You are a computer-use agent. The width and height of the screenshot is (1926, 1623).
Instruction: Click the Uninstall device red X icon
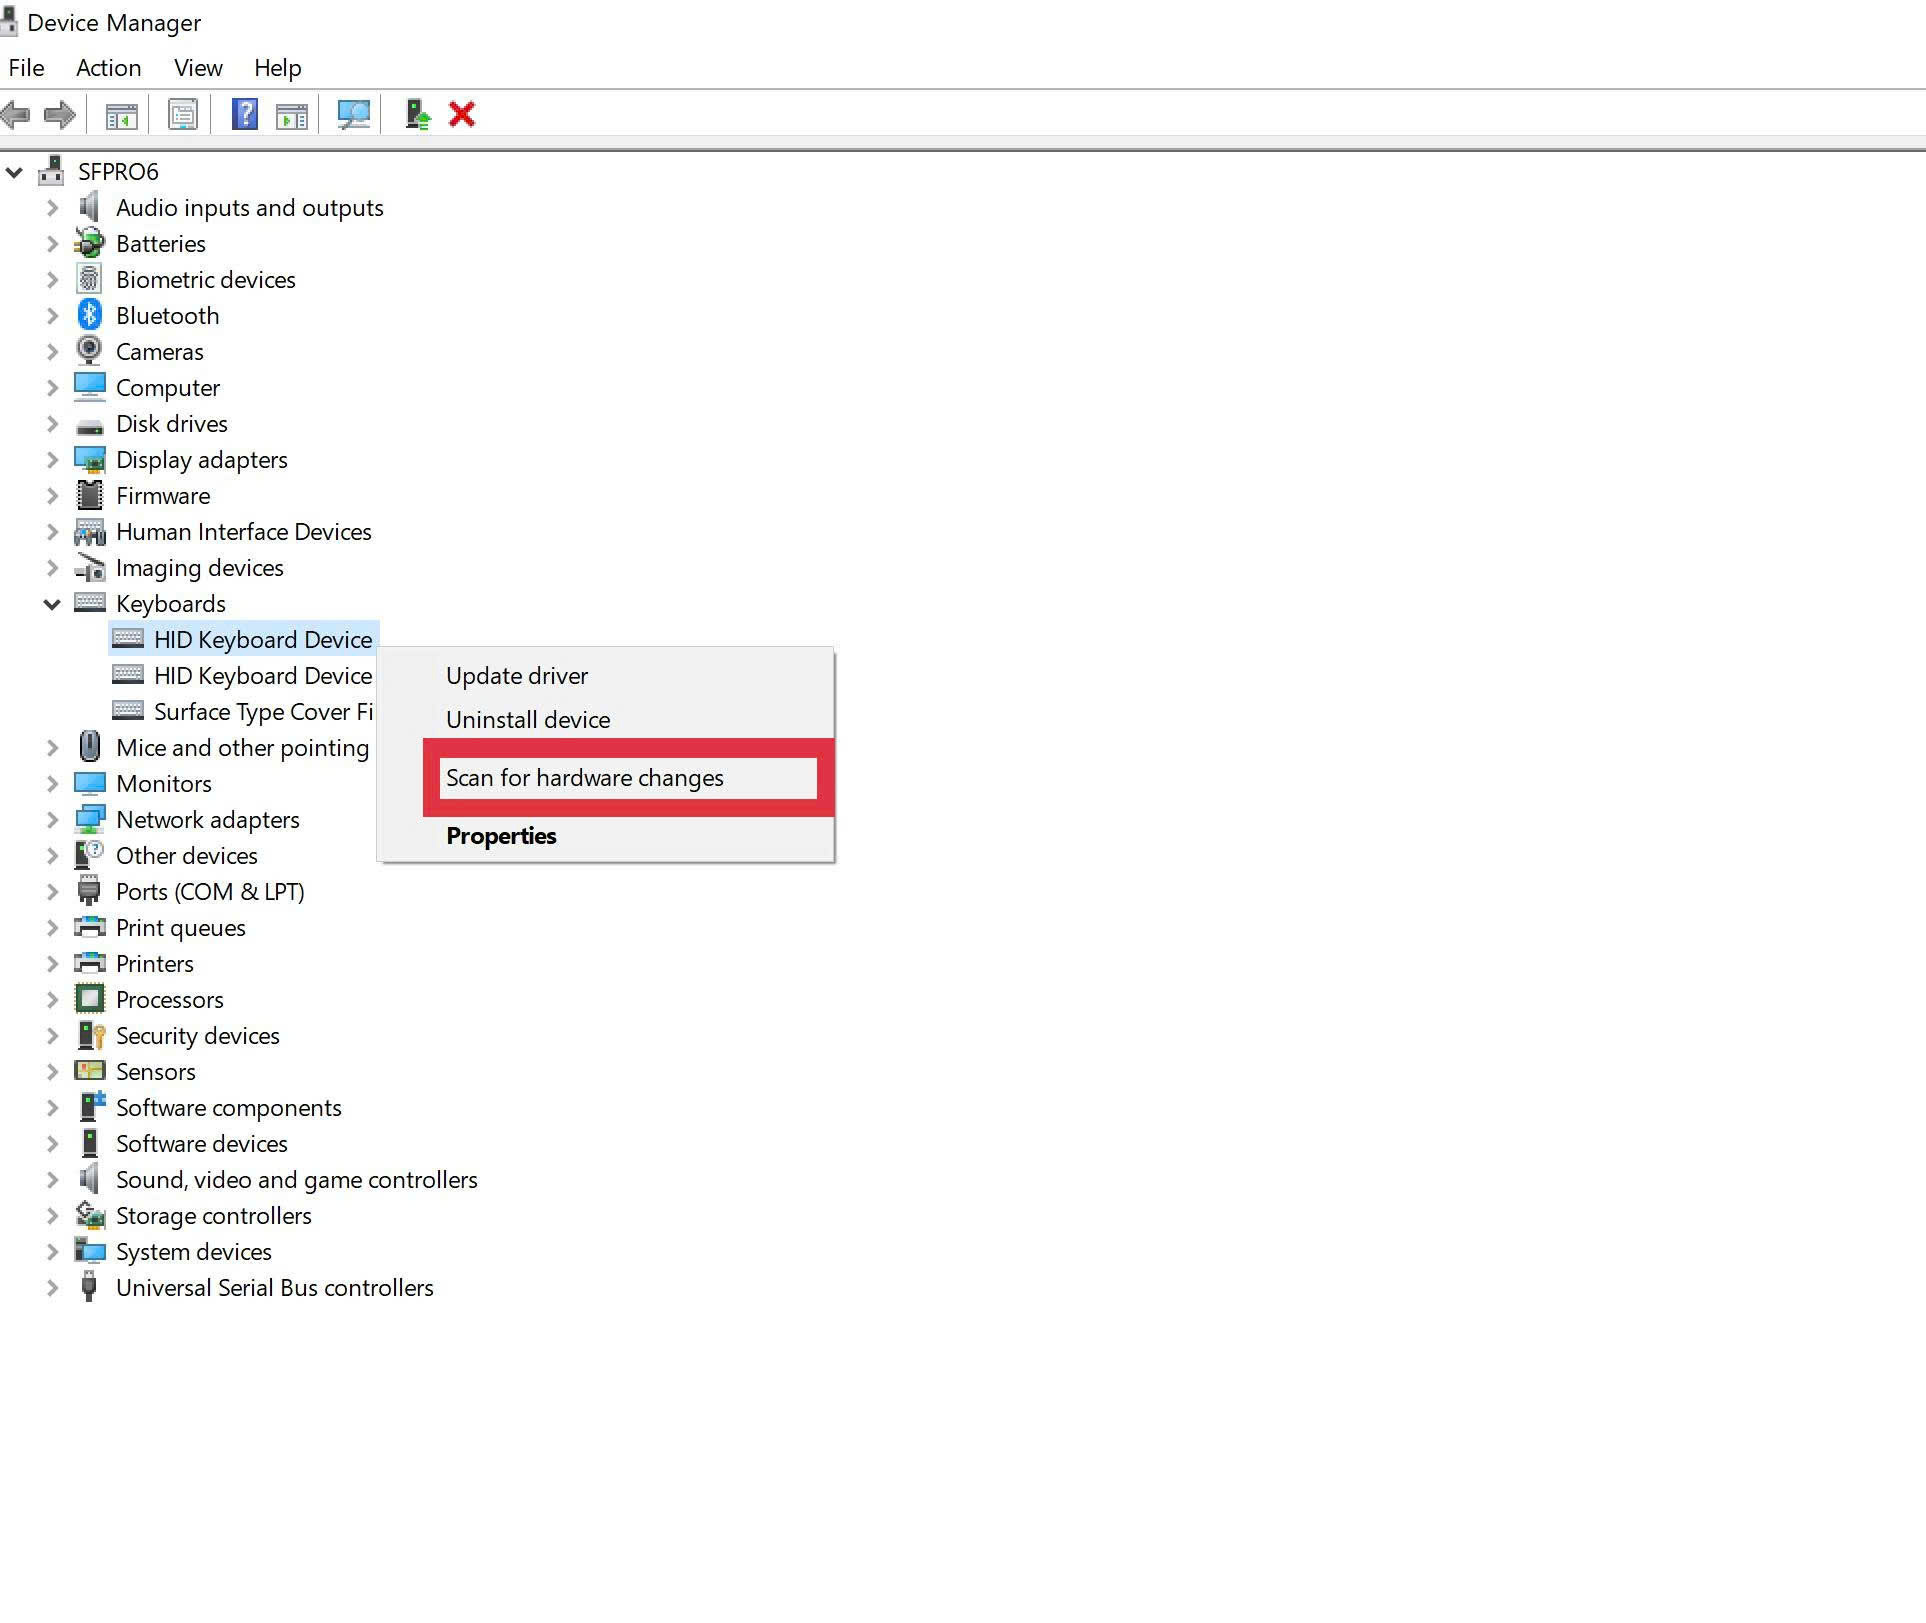(462, 114)
